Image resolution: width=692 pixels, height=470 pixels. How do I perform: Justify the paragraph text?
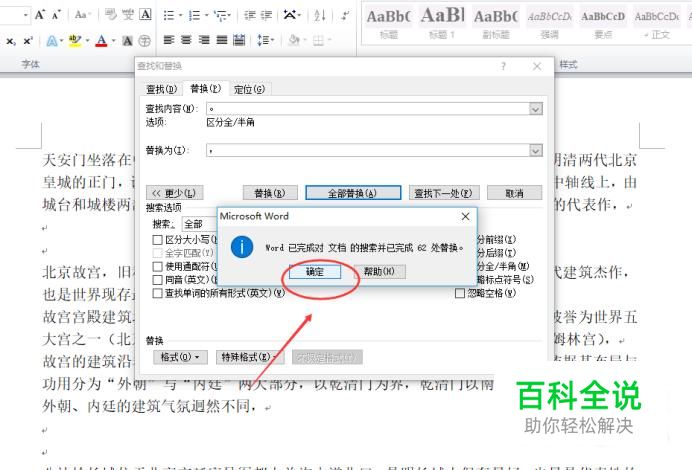click(x=222, y=40)
